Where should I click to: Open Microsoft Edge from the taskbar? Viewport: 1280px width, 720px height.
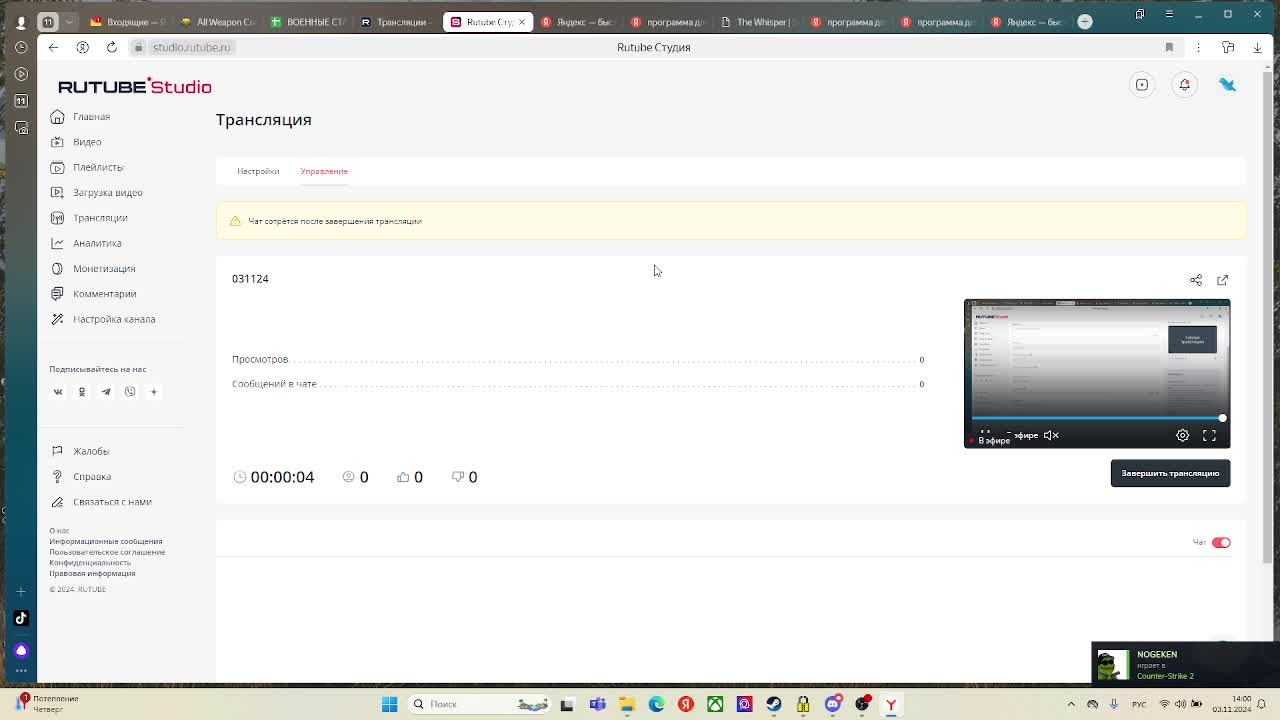pos(656,704)
